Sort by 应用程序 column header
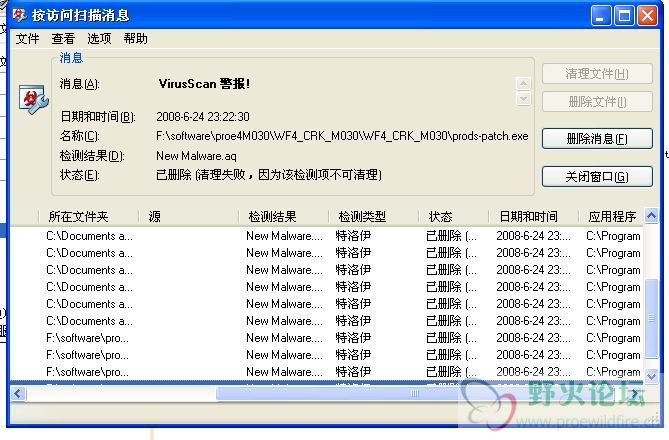The width and height of the screenshot is (669, 440). (x=611, y=217)
